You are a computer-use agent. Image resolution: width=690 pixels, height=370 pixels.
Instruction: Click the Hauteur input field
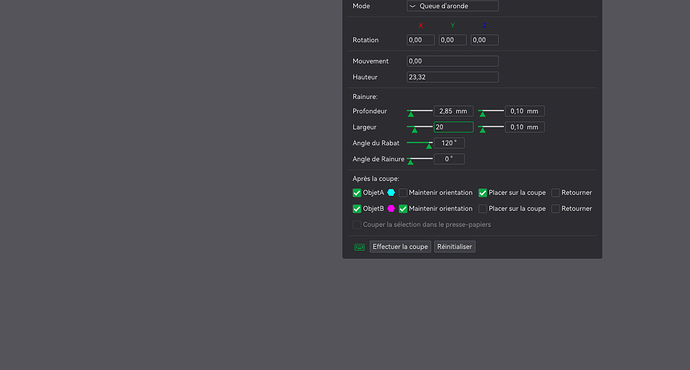pyautogui.click(x=452, y=77)
